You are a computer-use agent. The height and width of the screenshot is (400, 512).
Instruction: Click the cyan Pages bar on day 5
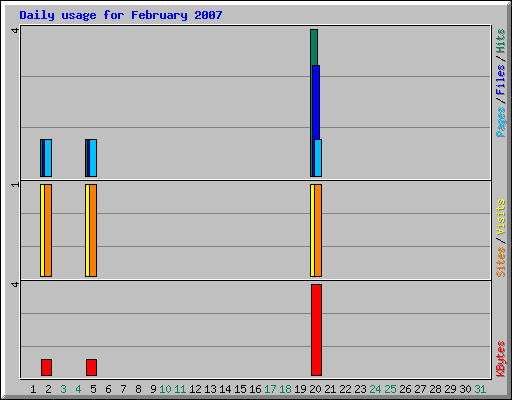[x=93, y=158]
